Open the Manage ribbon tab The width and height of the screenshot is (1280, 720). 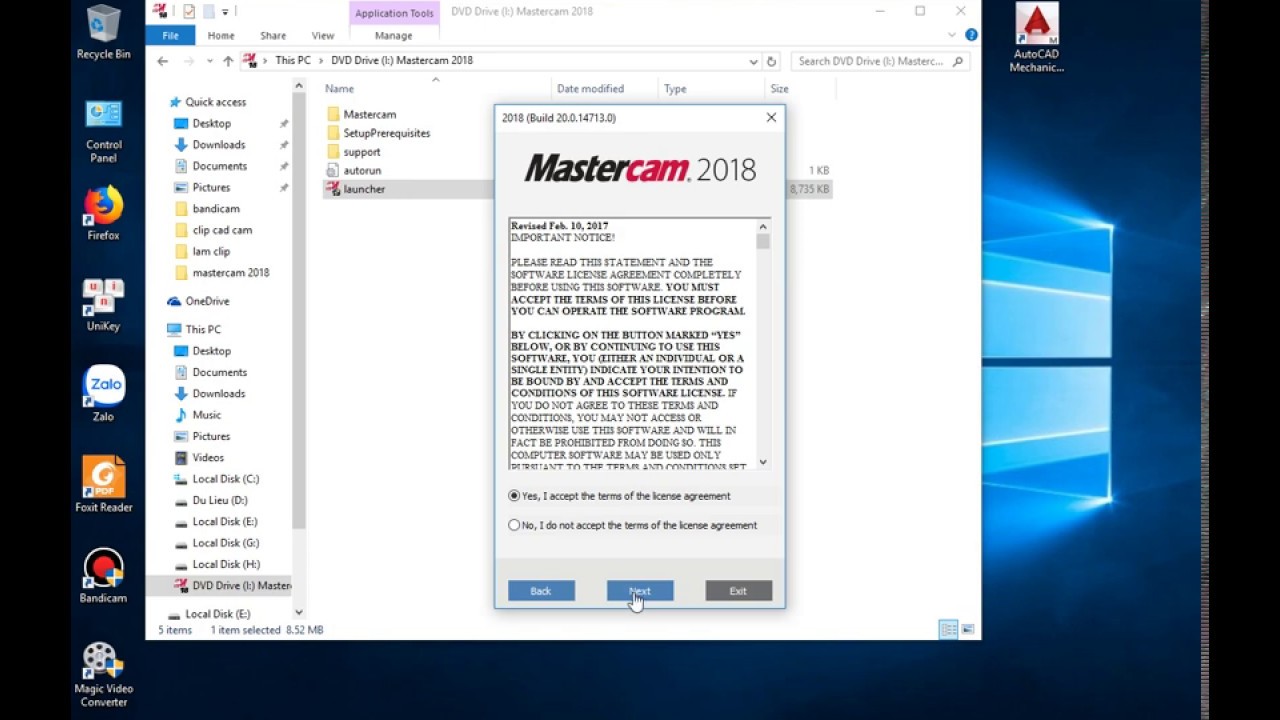[393, 35]
